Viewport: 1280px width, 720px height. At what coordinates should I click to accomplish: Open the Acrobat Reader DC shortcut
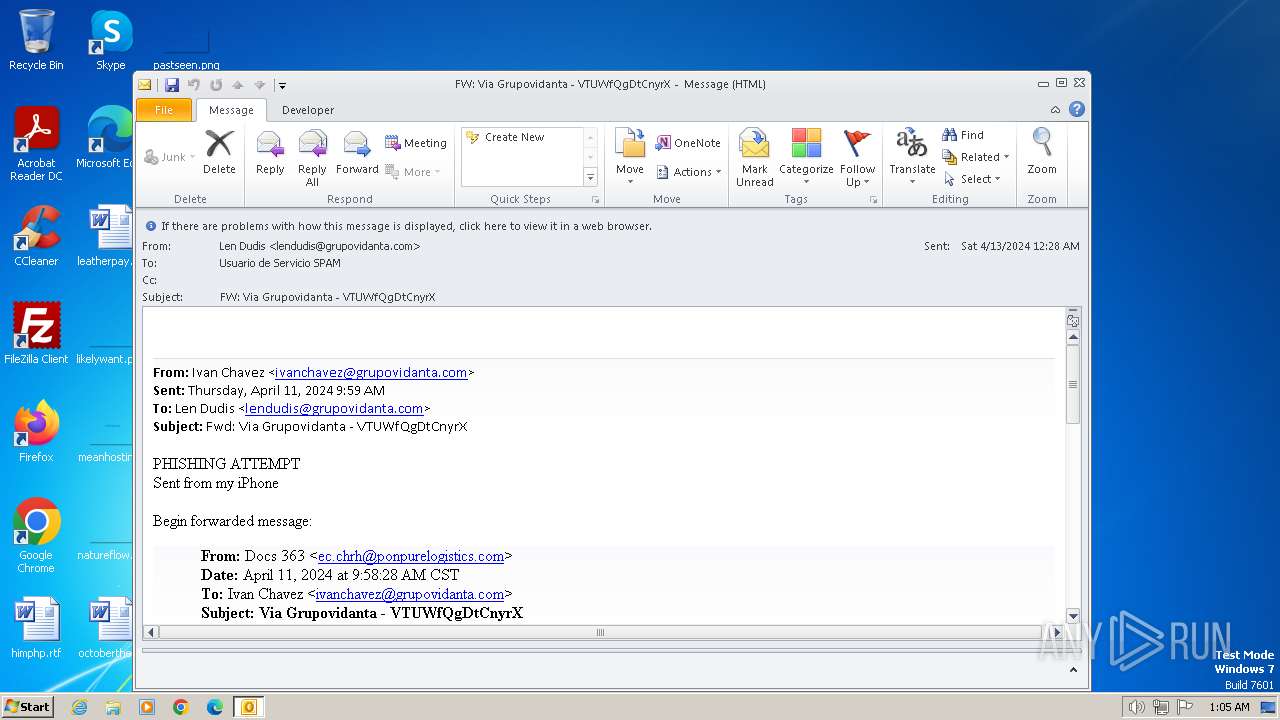[x=36, y=144]
